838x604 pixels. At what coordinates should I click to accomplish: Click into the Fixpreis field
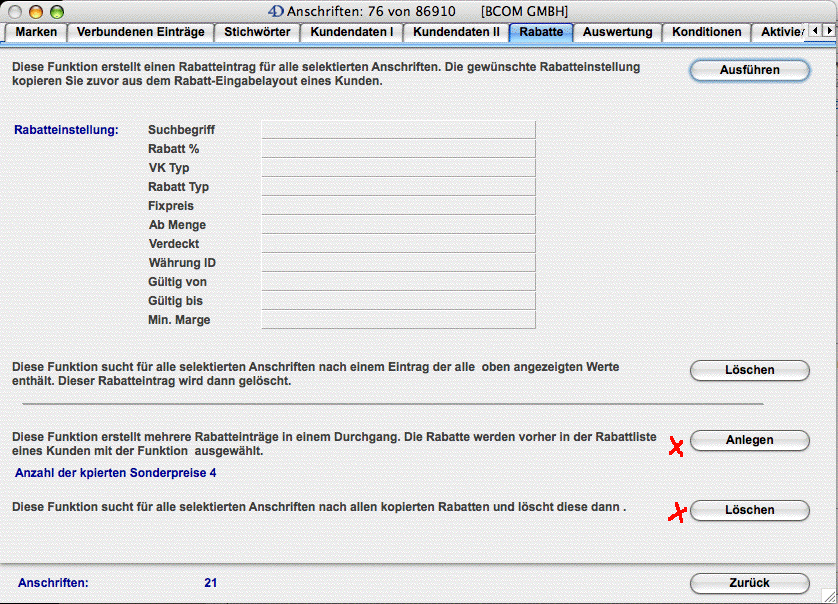(398, 206)
